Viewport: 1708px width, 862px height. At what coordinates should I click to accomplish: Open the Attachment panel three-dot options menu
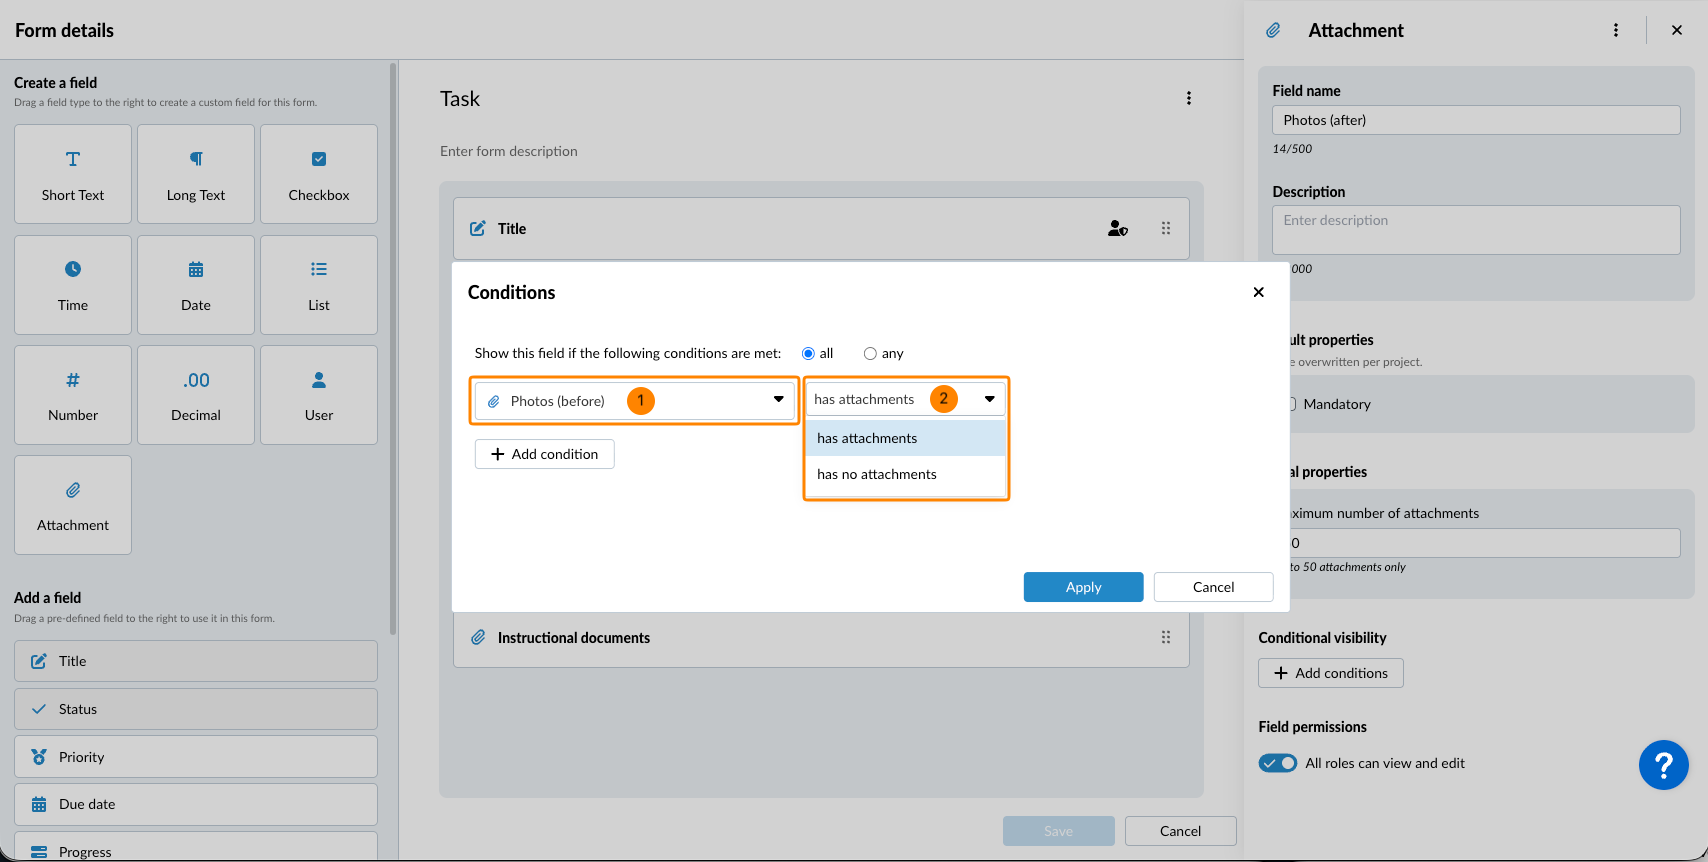[1615, 30]
